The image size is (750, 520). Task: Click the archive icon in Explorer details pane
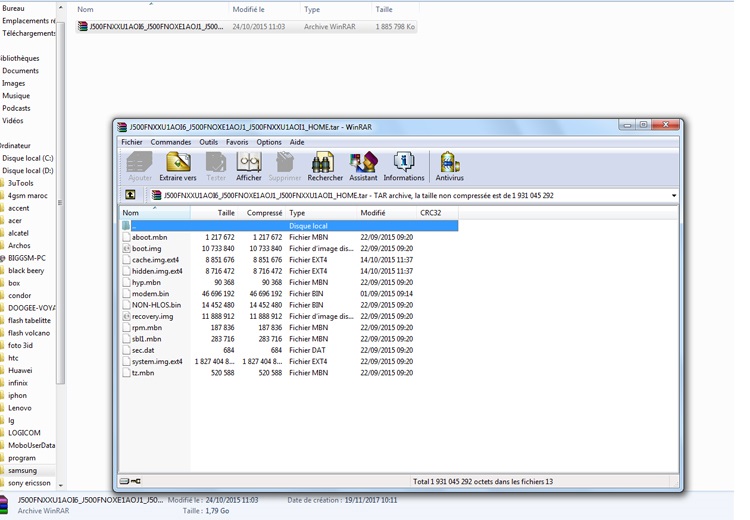click(x=4, y=505)
